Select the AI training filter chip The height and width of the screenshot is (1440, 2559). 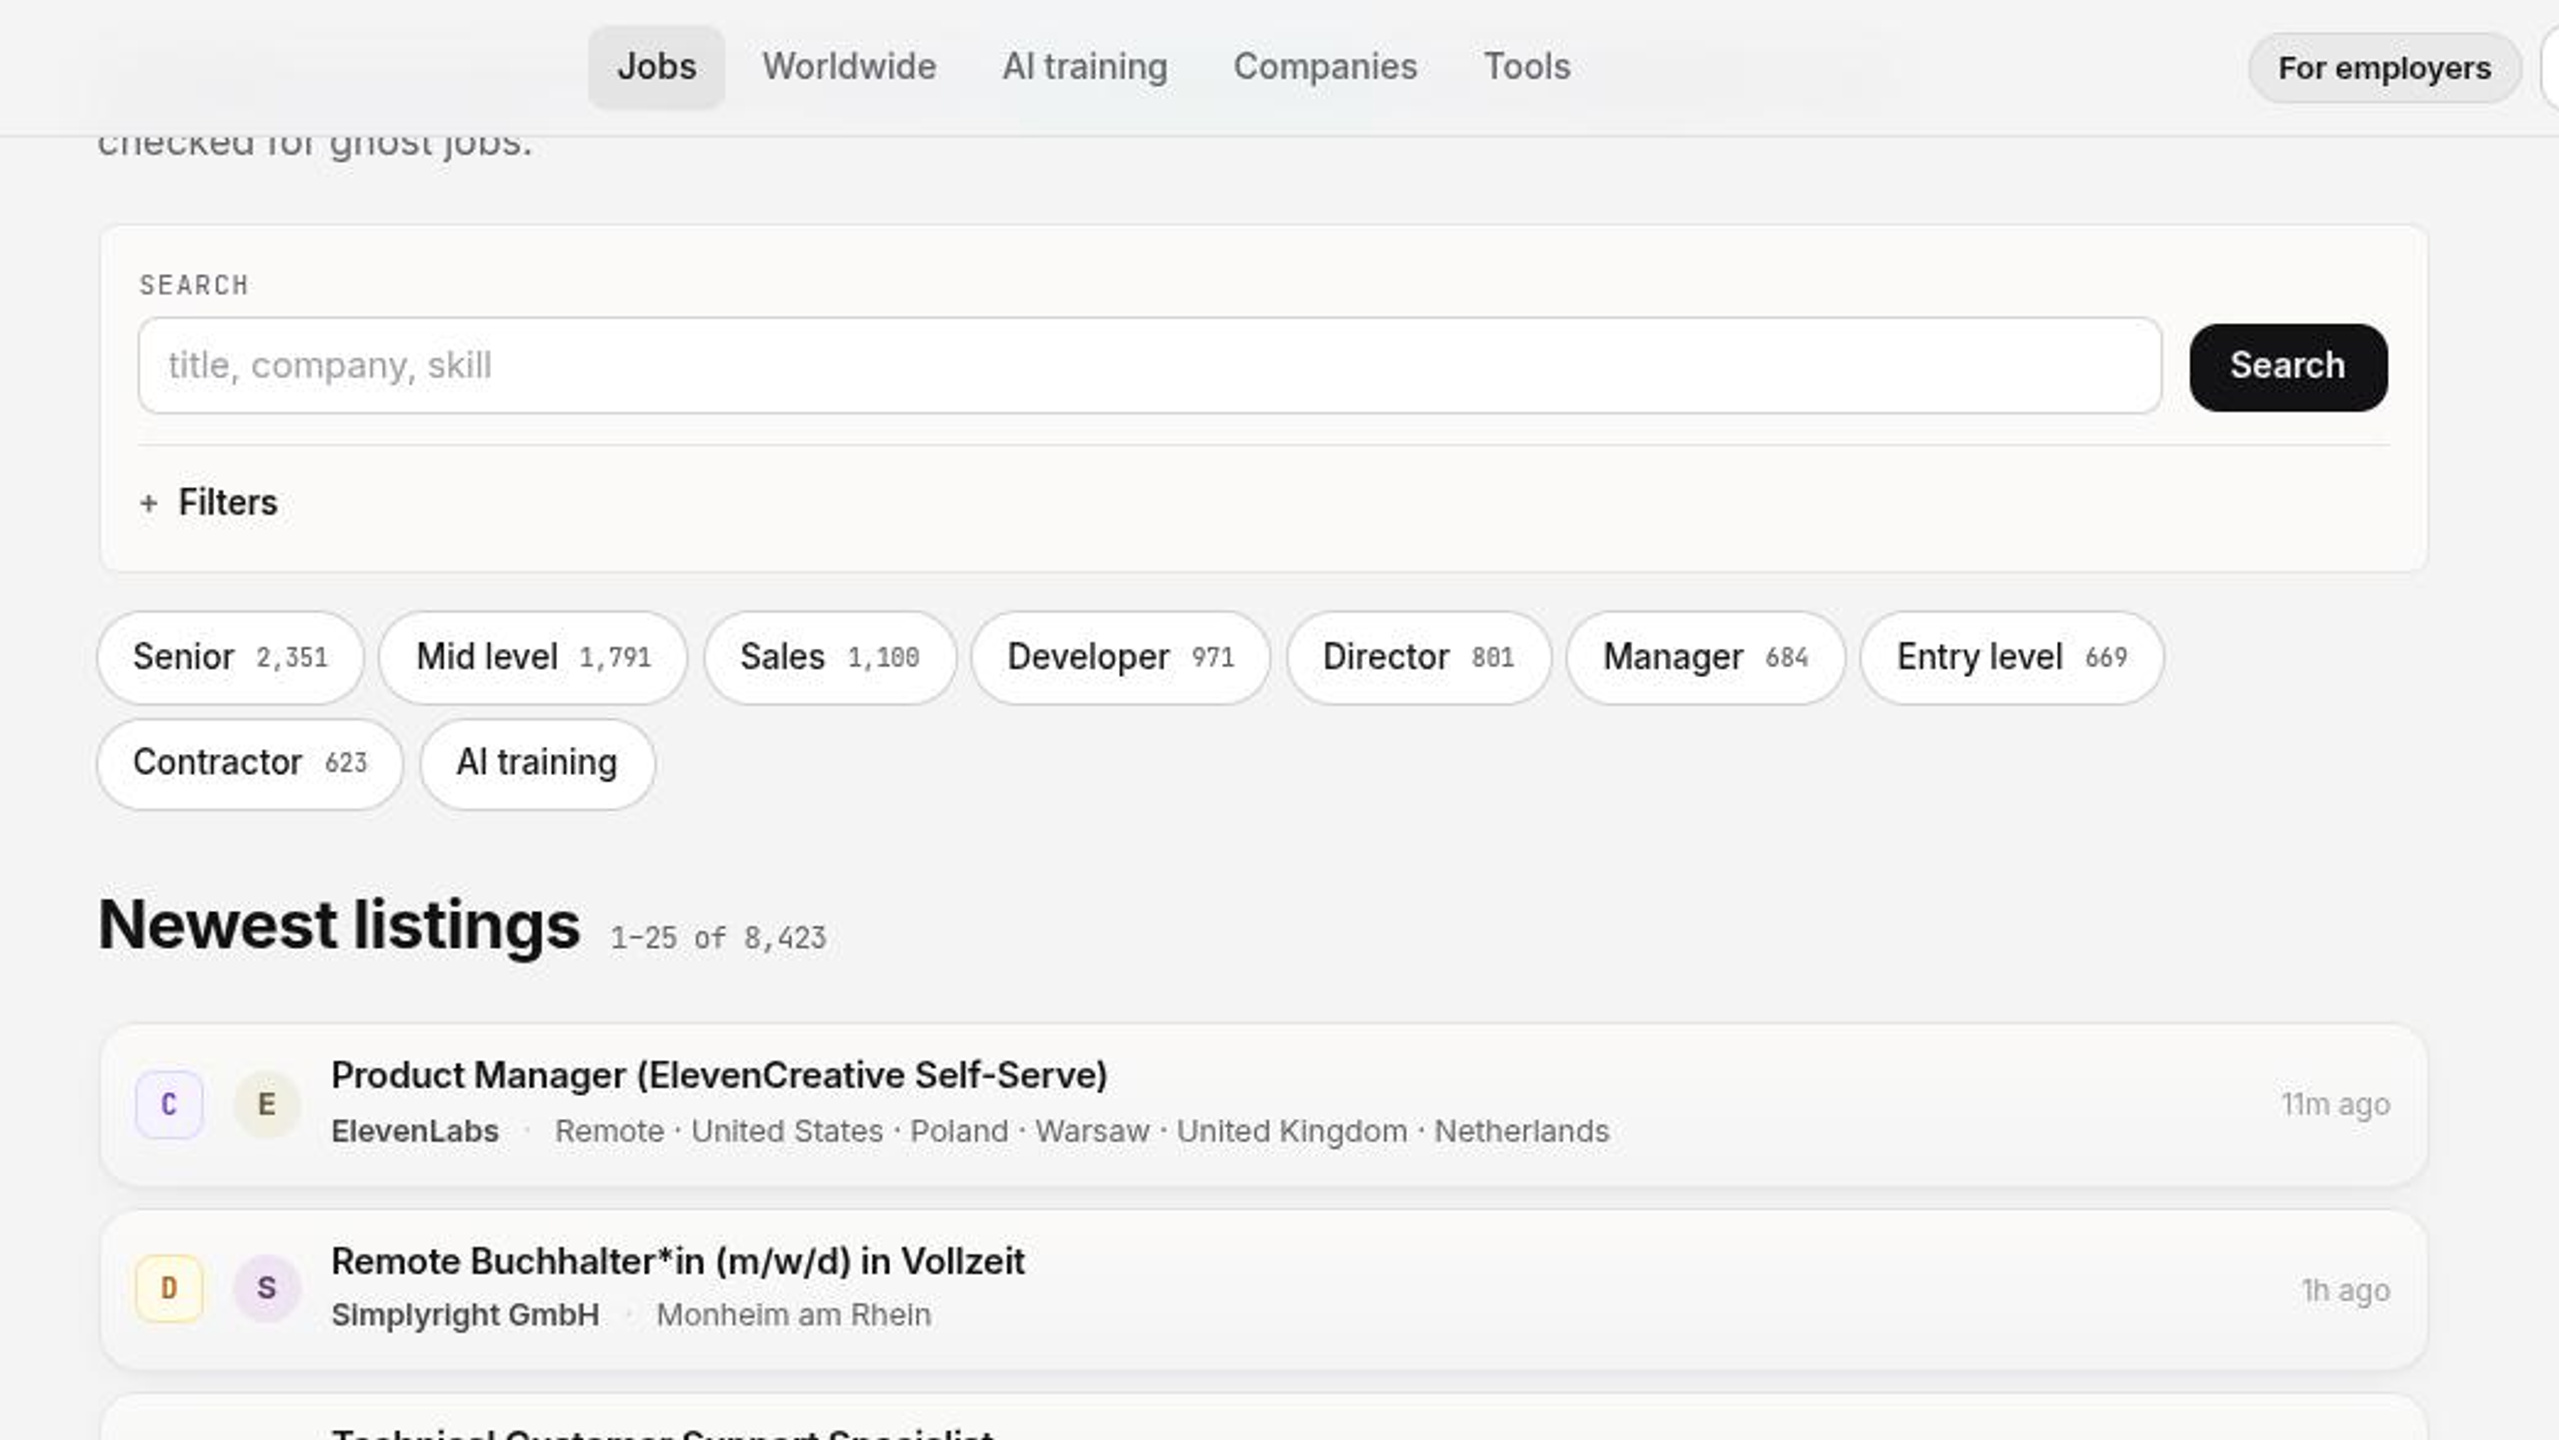[x=537, y=763]
